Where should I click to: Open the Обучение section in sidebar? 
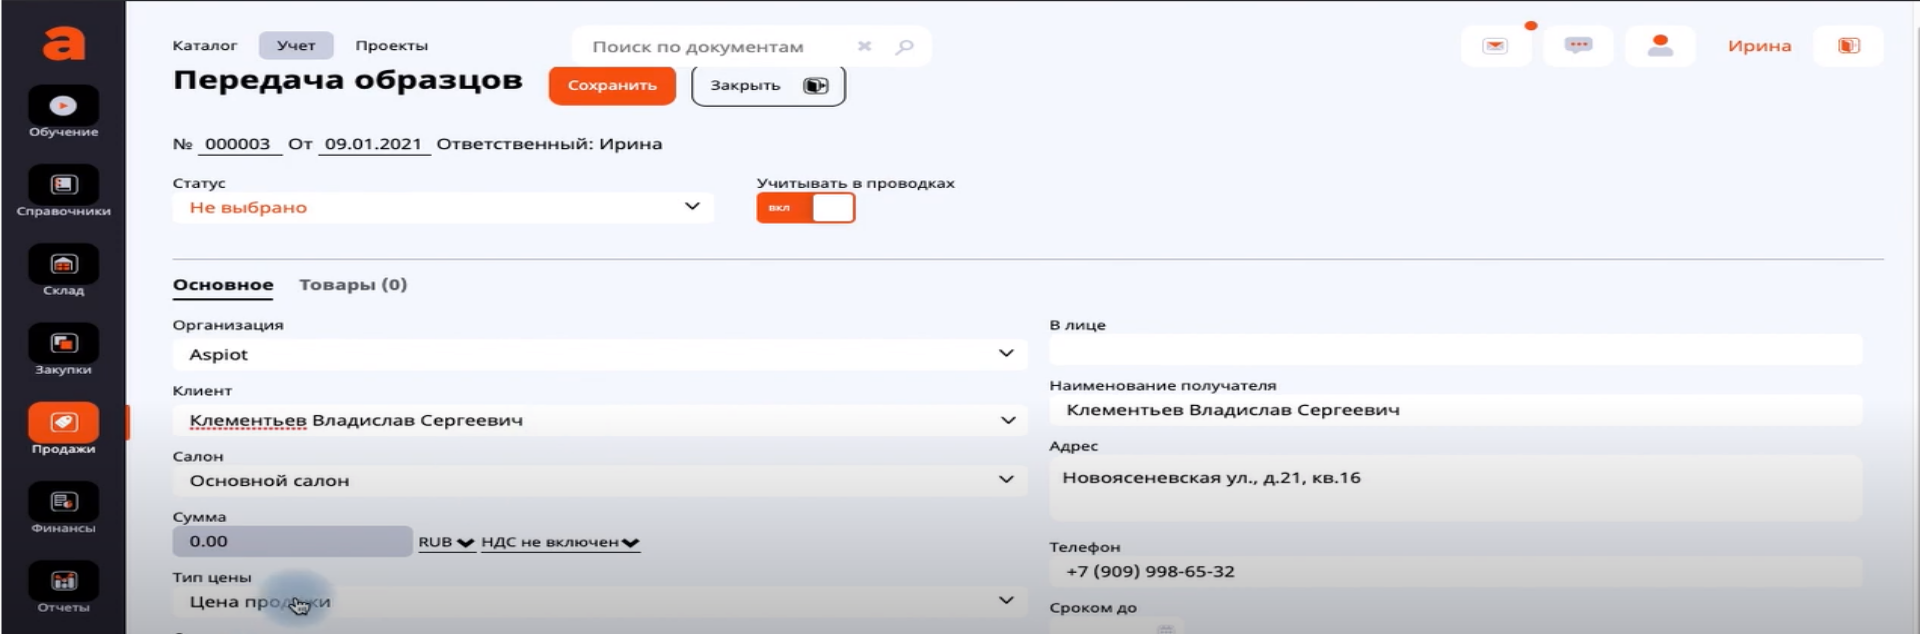click(x=63, y=107)
